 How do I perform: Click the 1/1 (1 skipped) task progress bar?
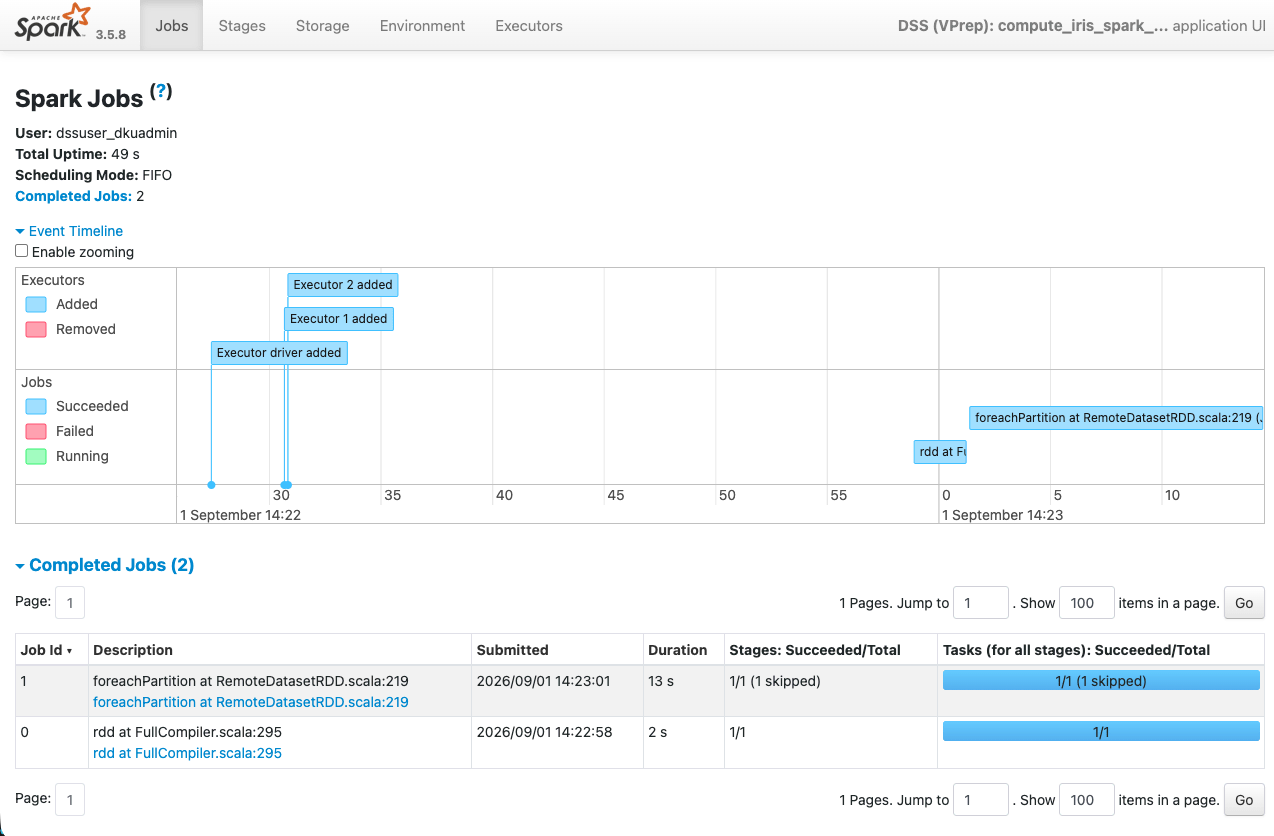click(x=1101, y=681)
